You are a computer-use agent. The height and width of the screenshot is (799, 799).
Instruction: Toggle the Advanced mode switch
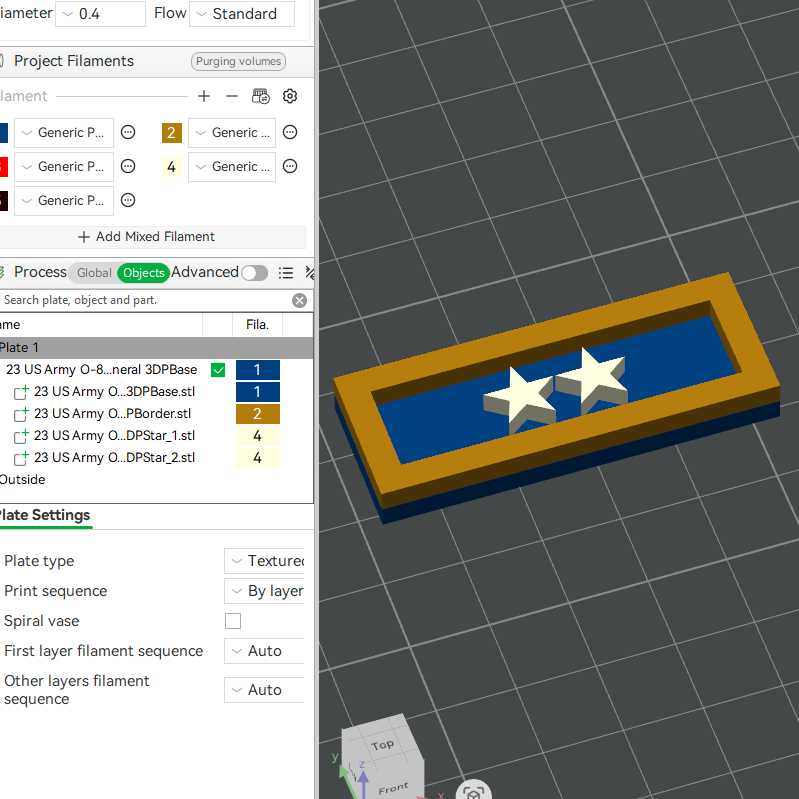pos(255,273)
